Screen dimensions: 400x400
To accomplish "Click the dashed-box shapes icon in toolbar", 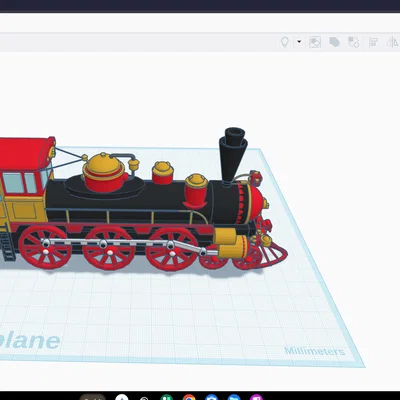I will pos(315,42).
